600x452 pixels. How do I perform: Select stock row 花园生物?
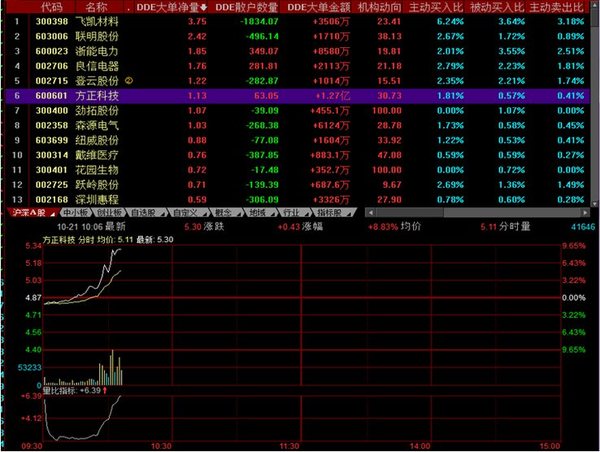tap(298, 170)
